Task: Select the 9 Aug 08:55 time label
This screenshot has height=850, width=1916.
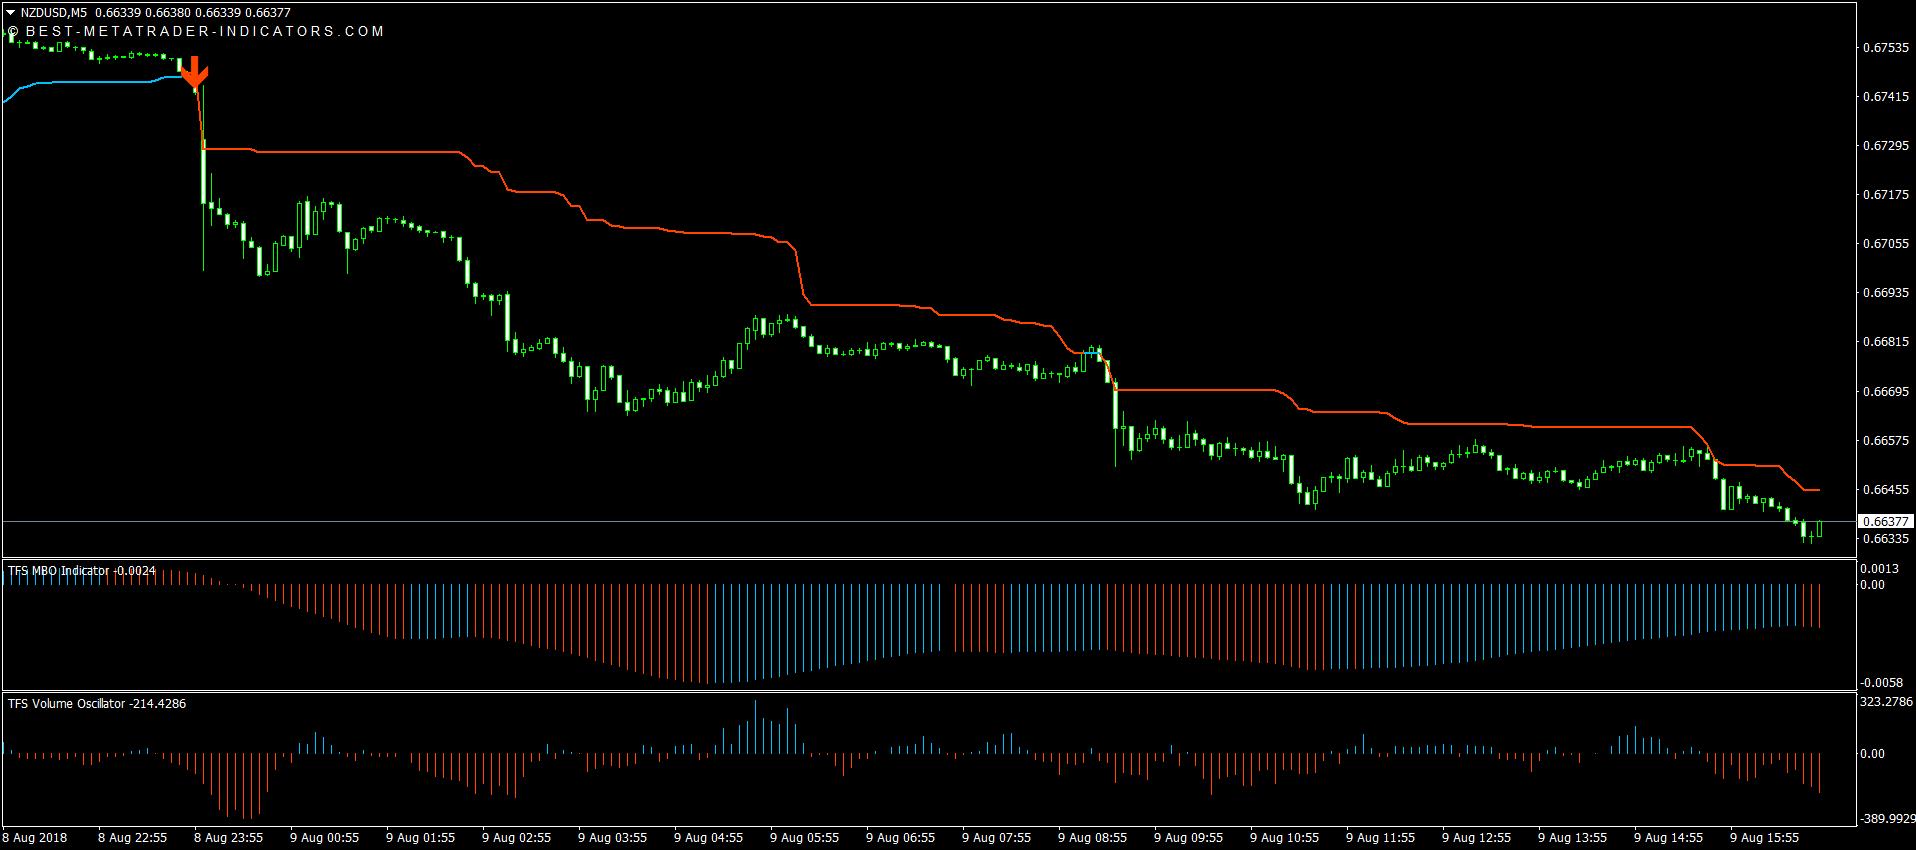Action: (1092, 838)
